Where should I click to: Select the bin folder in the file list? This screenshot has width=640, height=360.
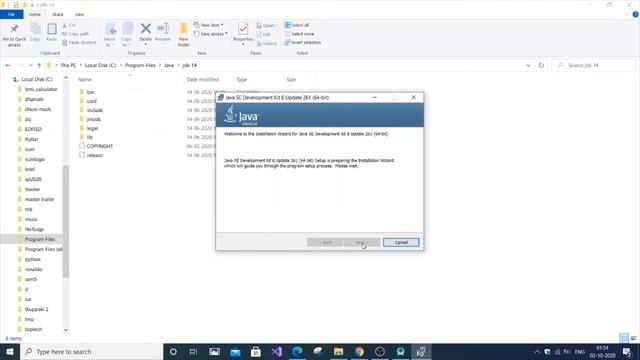(x=90, y=92)
